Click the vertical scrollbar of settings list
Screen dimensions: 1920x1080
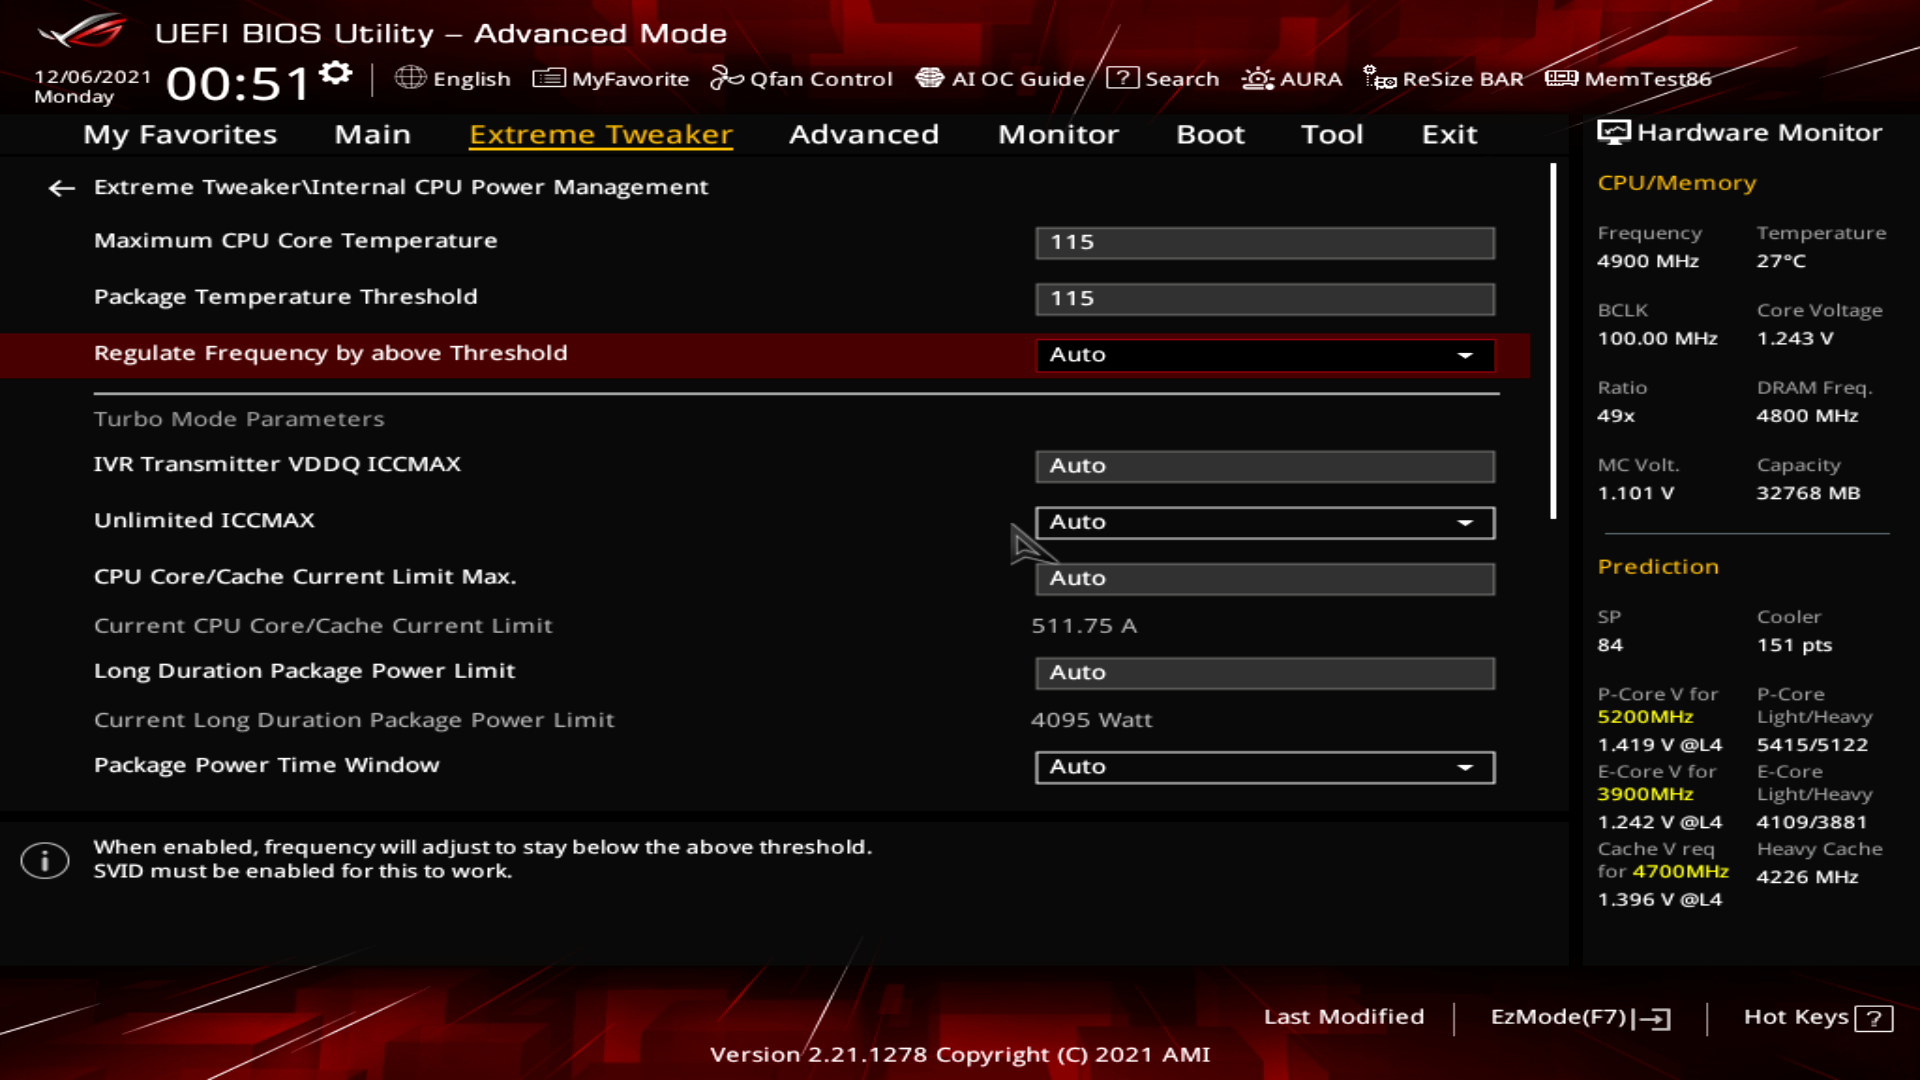click(1553, 340)
